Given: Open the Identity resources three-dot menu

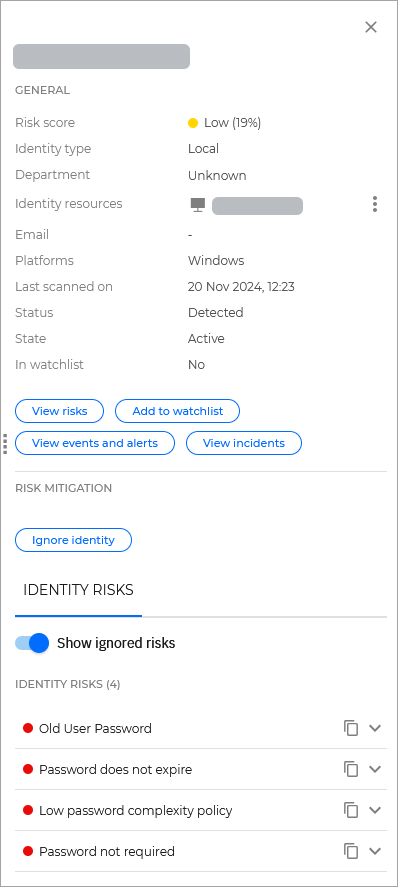Looking at the screenshot, I should (375, 204).
